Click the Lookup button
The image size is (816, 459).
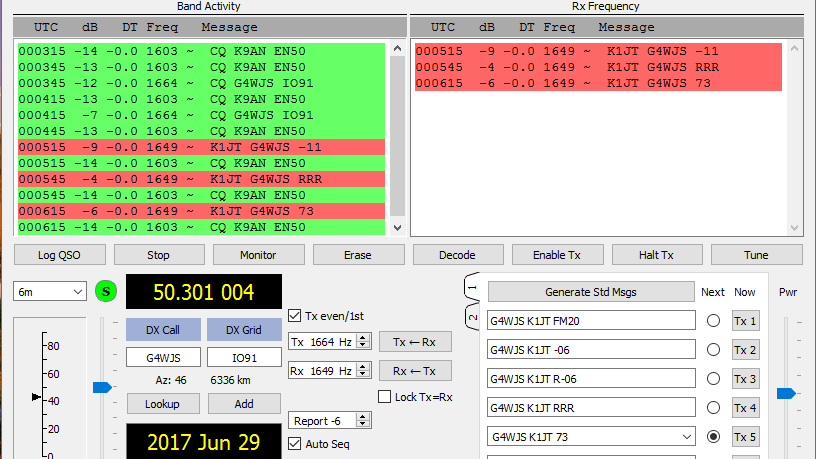163,404
